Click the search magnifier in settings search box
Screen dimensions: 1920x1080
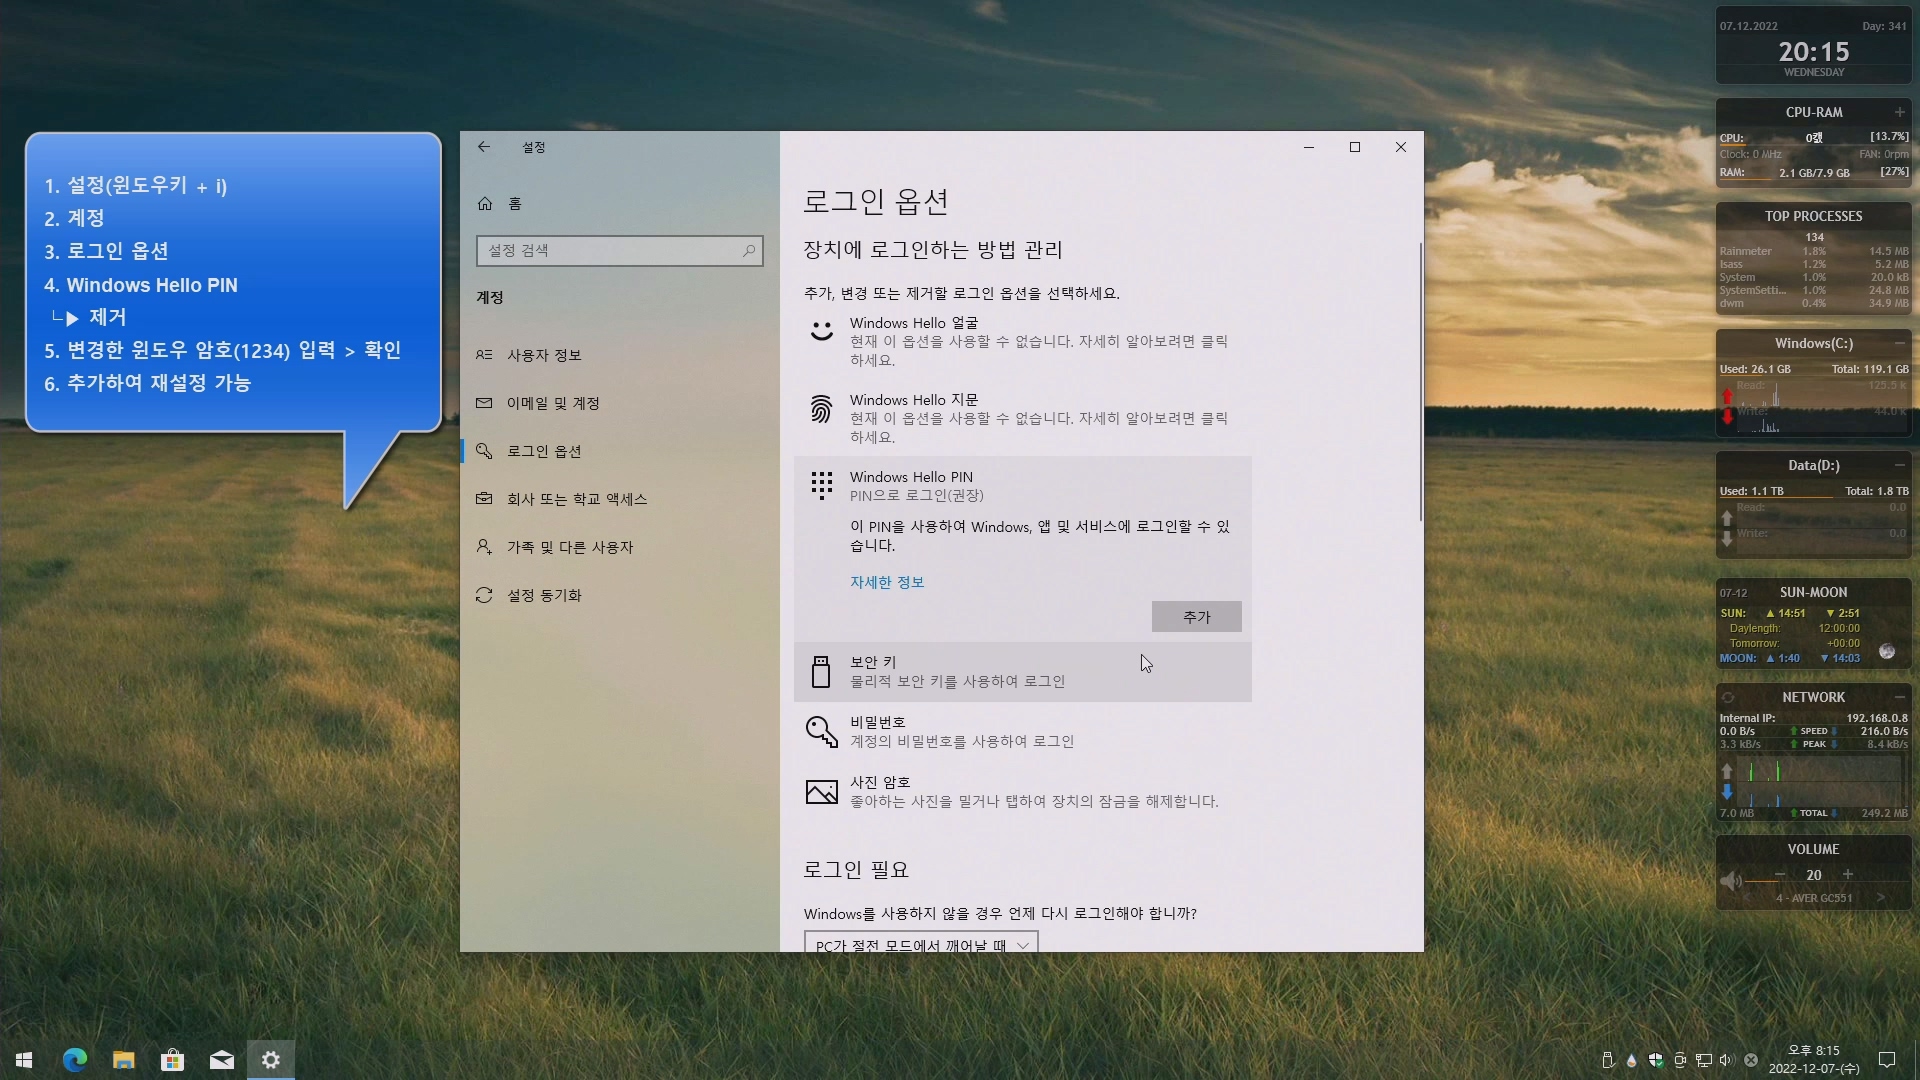tap(748, 251)
